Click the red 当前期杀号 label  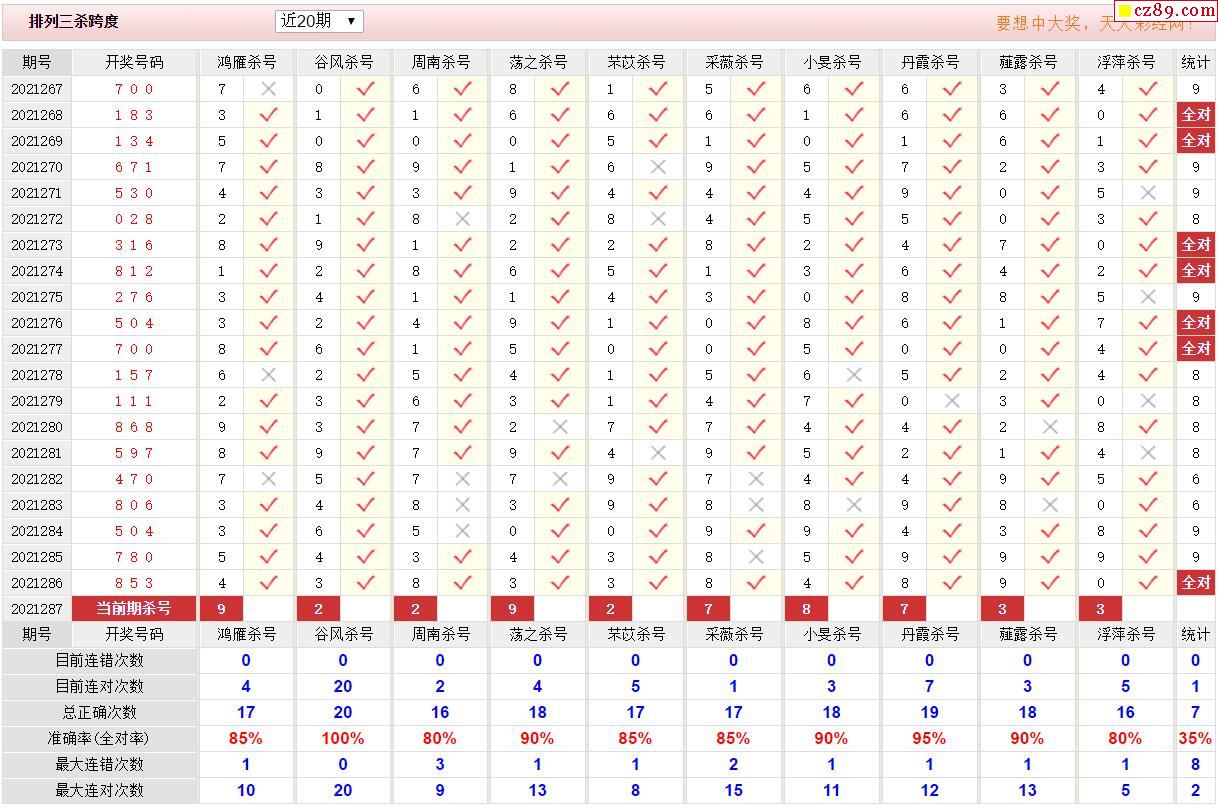(134, 609)
